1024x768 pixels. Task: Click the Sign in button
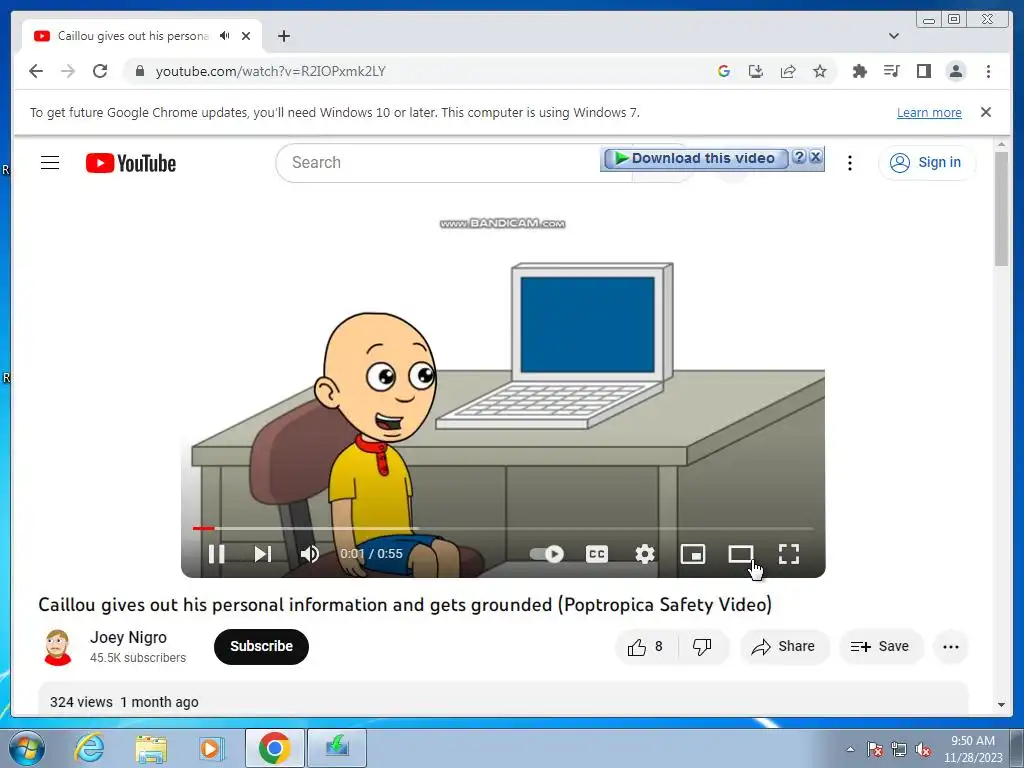point(927,163)
